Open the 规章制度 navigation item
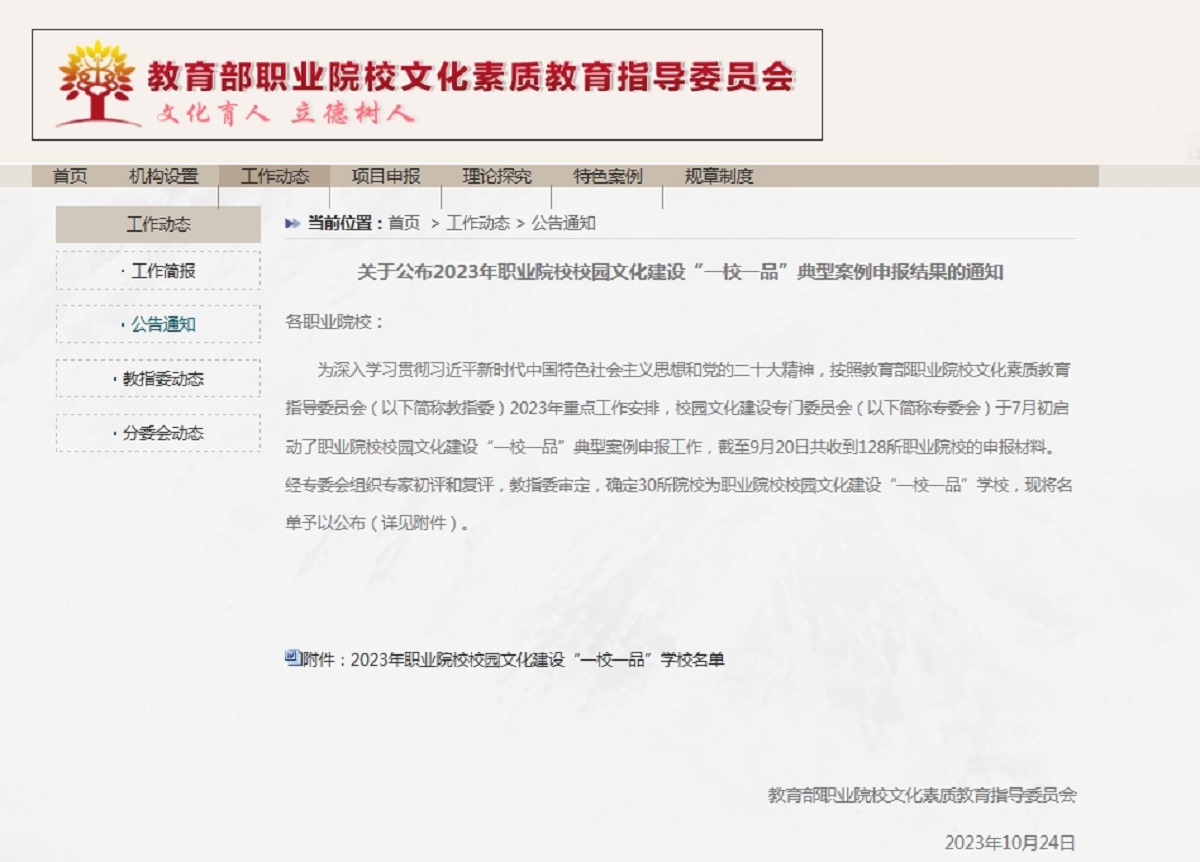 pyautogui.click(x=719, y=177)
